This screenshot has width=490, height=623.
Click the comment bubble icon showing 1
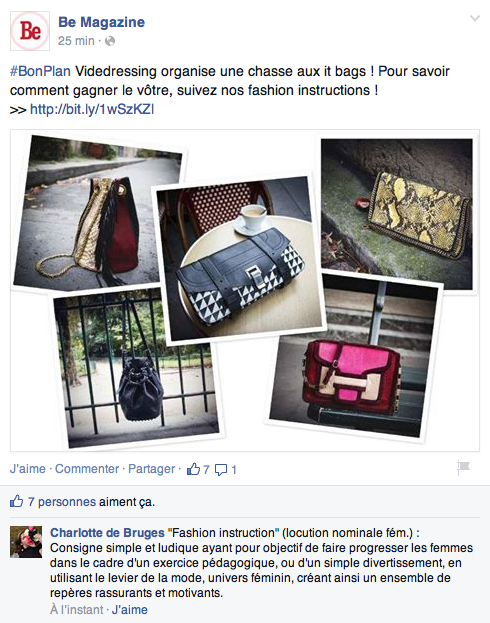[221, 470]
